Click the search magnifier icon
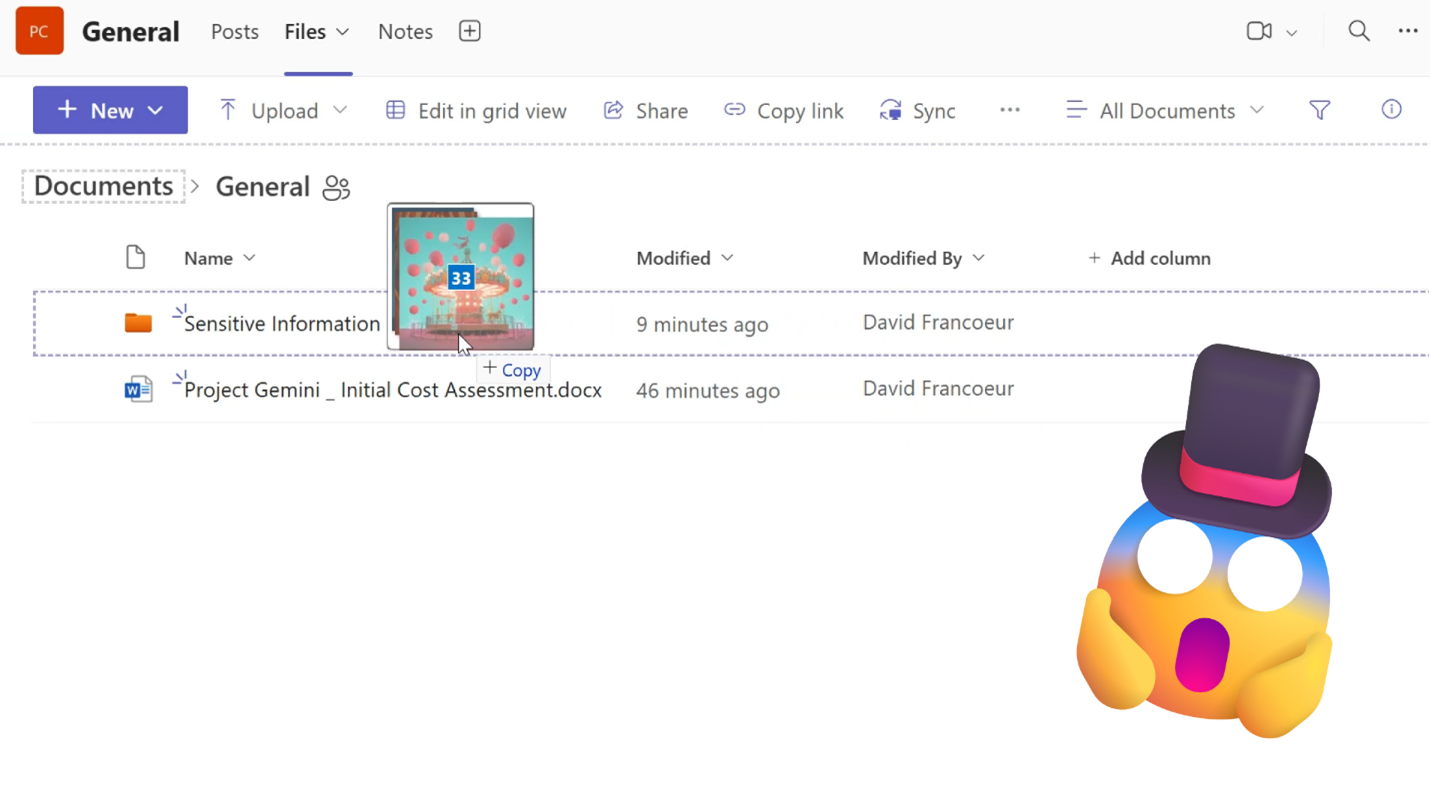This screenshot has width=1430, height=809. click(x=1358, y=31)
